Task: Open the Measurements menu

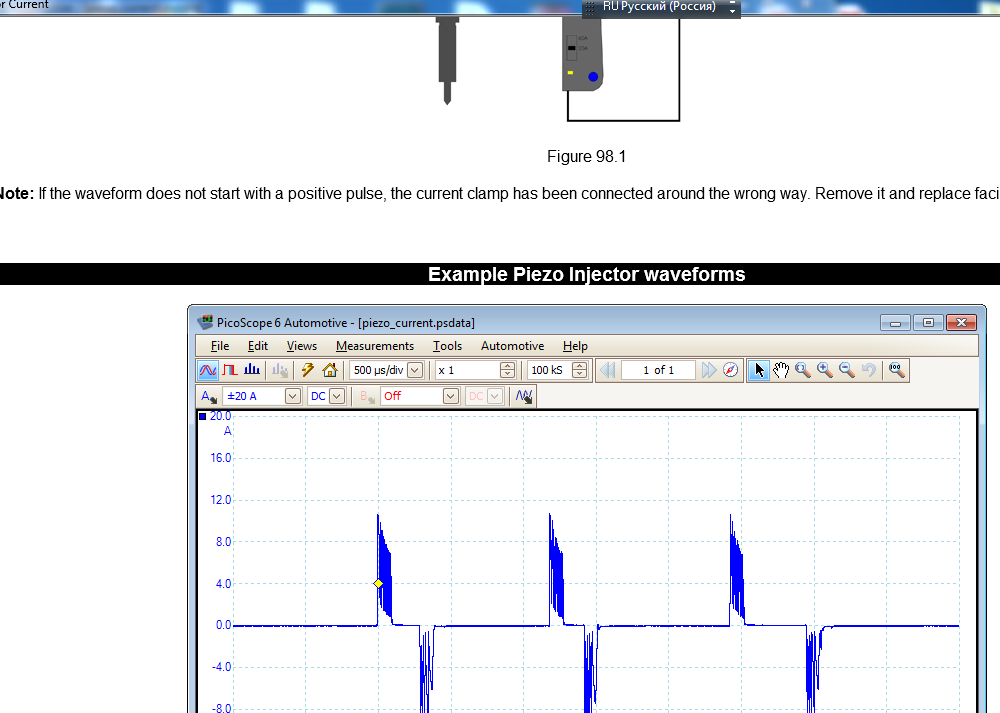Action: tap(374, 346)
